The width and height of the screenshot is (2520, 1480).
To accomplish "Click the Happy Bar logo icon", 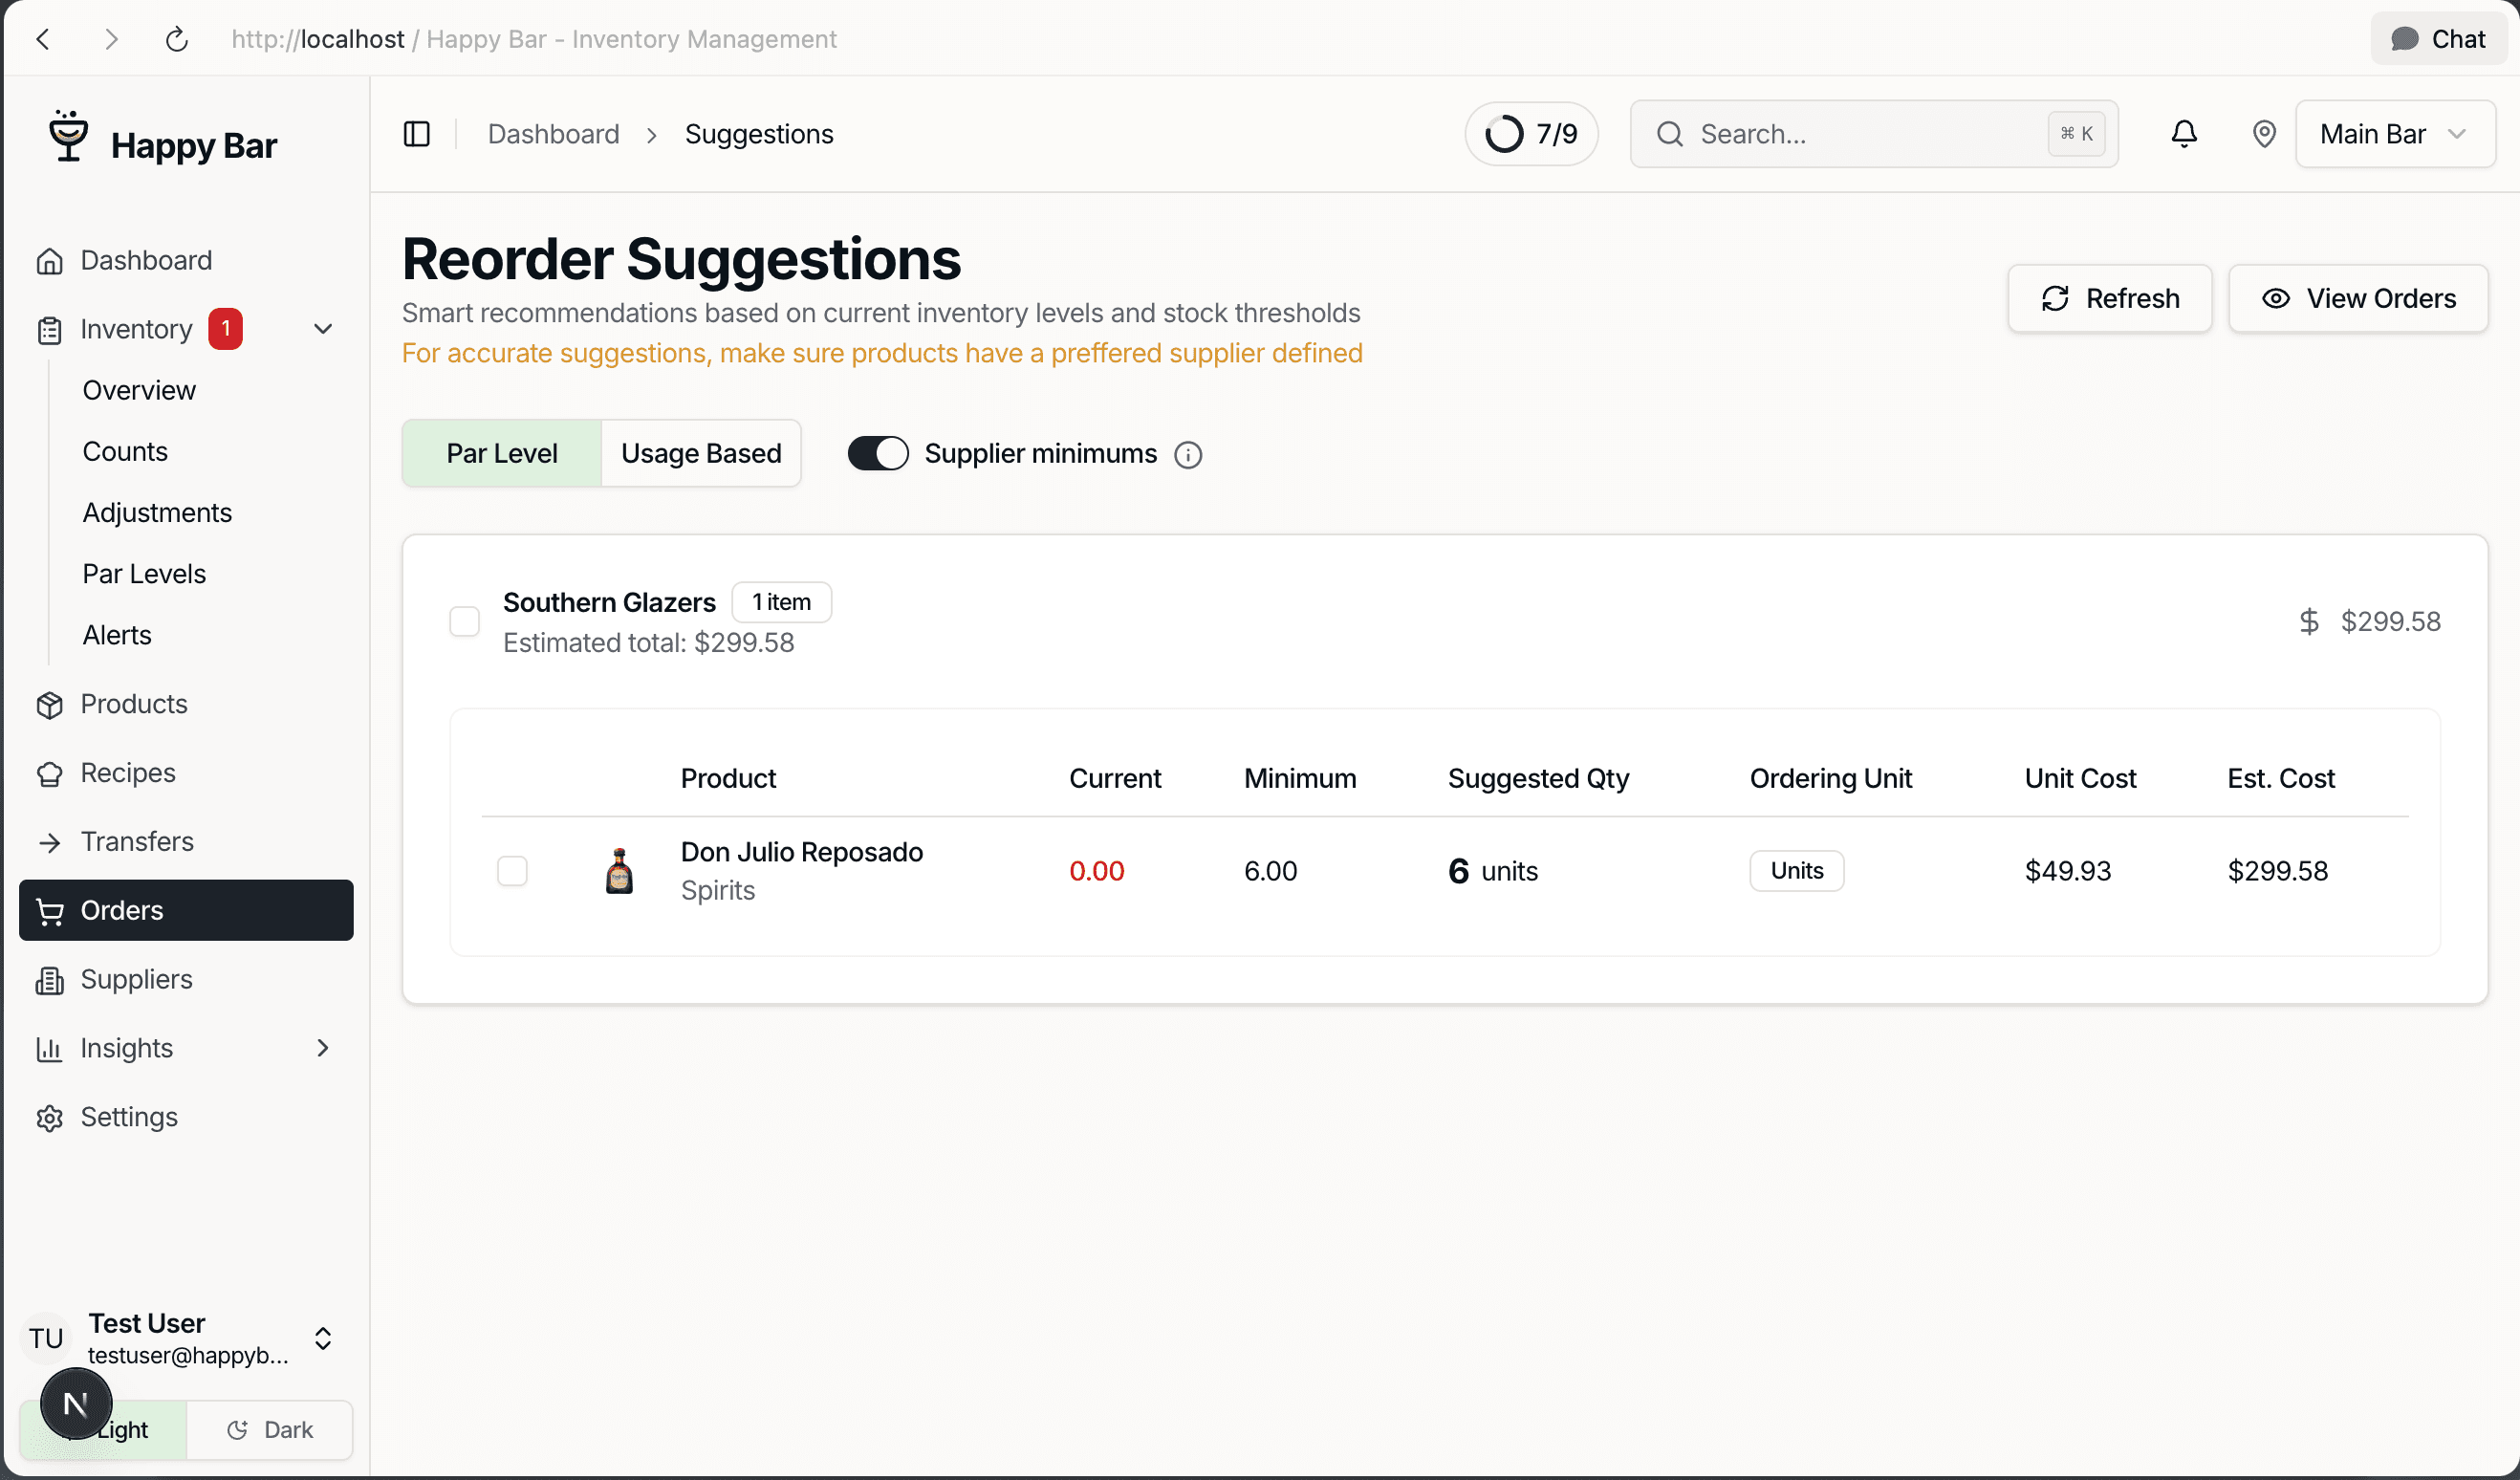I will click(x=68, y=137).
